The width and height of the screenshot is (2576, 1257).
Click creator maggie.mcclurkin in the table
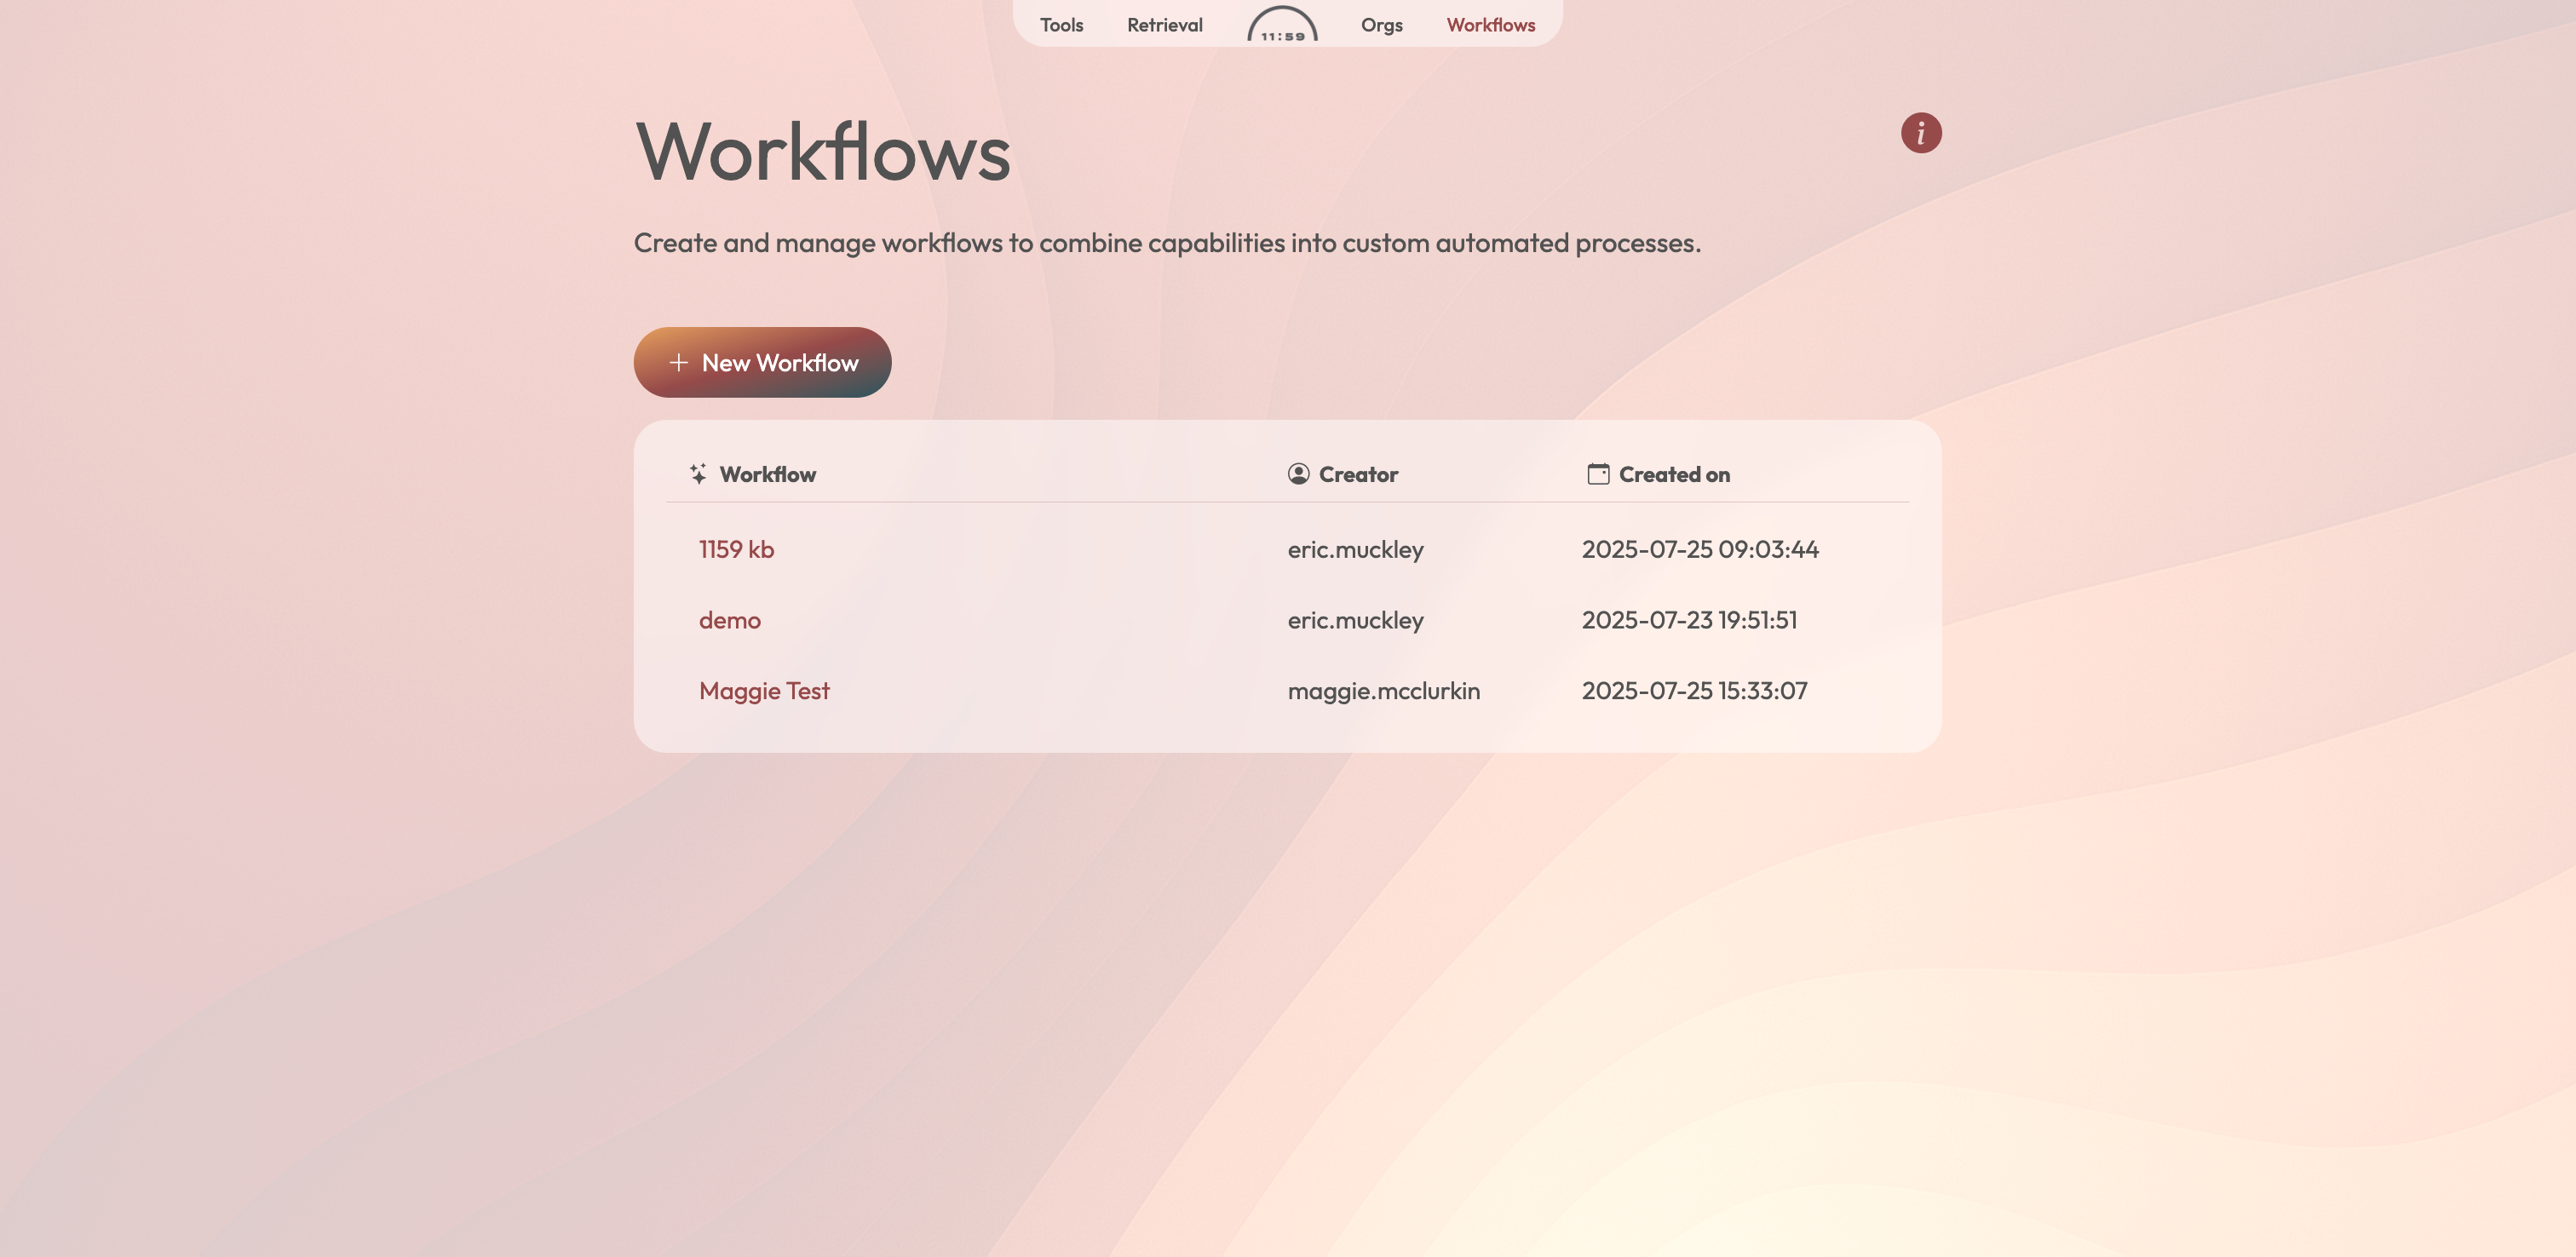tap(1383, 691)
